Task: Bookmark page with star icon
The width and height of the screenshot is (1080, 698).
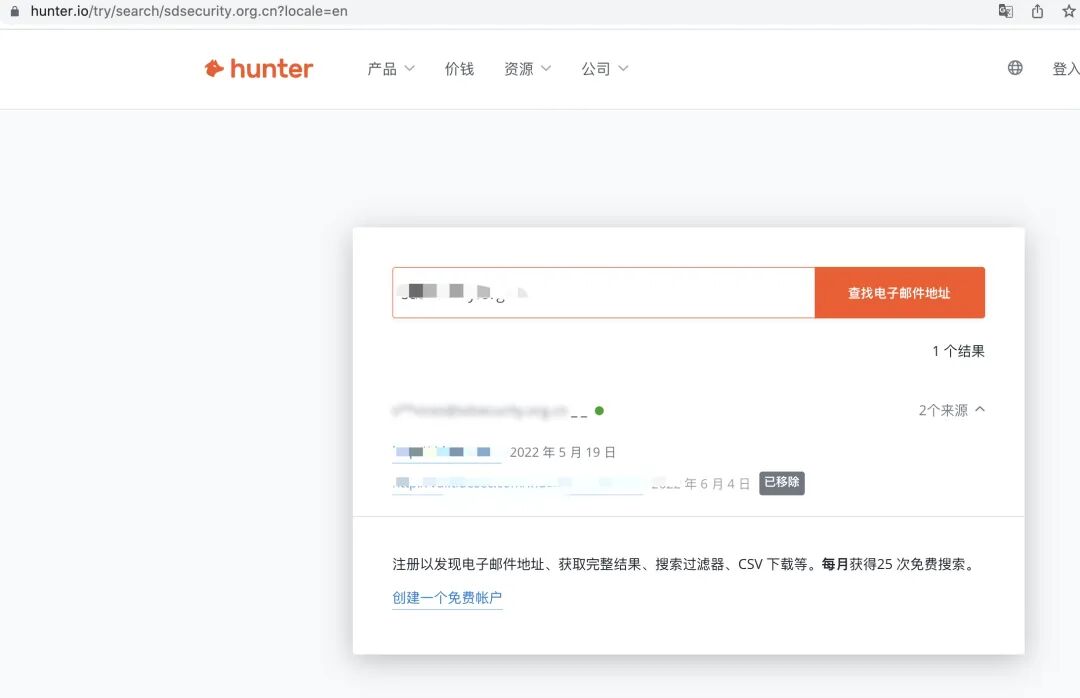Action: [x=1068, y=11]
